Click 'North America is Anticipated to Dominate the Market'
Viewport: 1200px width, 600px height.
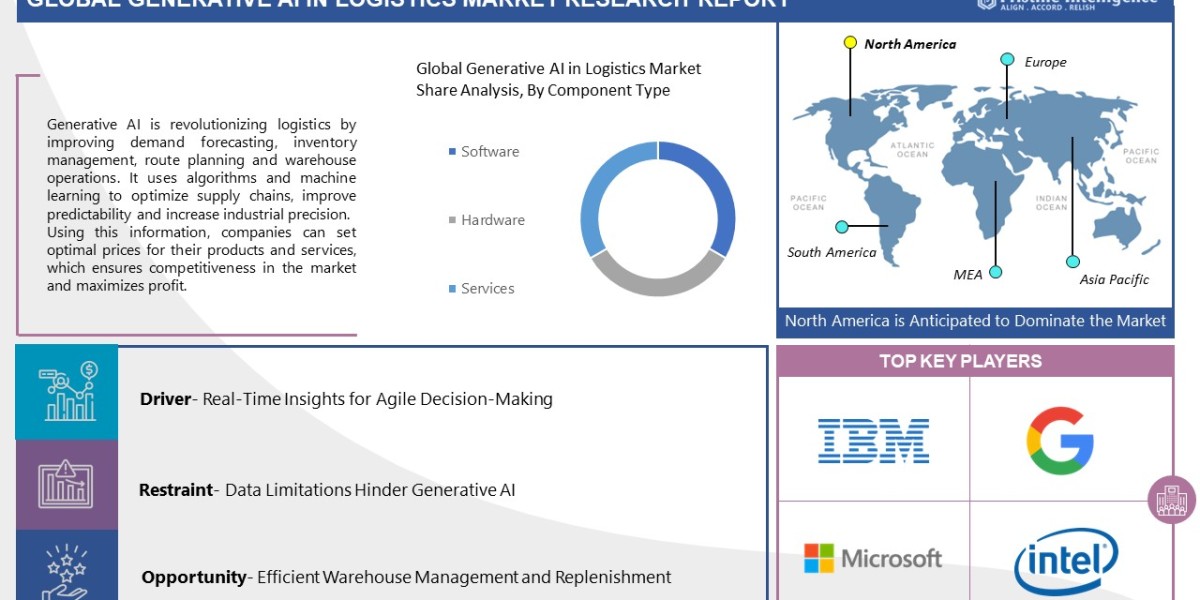pyautogui.click(x=975, y=321)
